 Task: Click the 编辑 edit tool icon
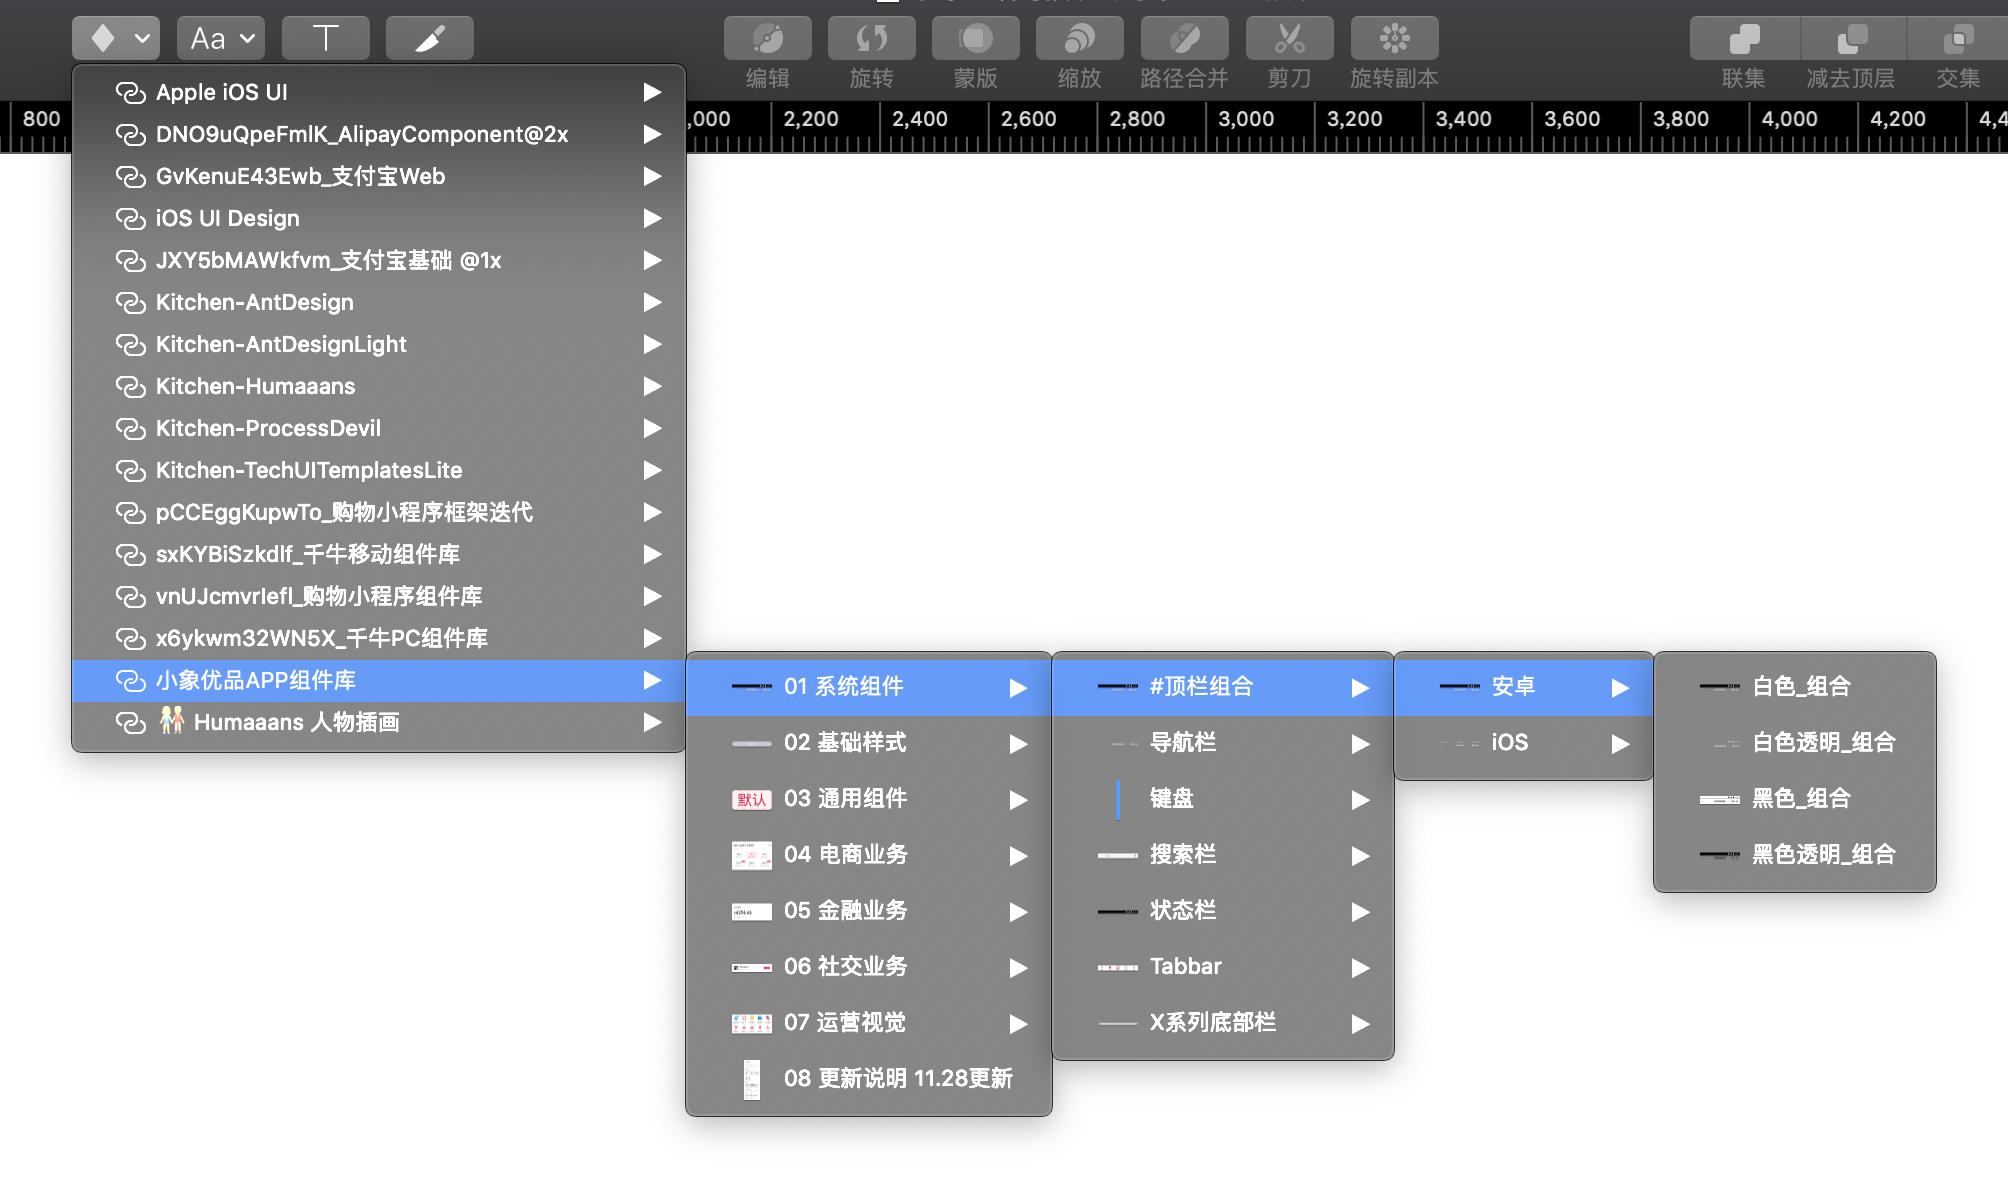(767, 38)
